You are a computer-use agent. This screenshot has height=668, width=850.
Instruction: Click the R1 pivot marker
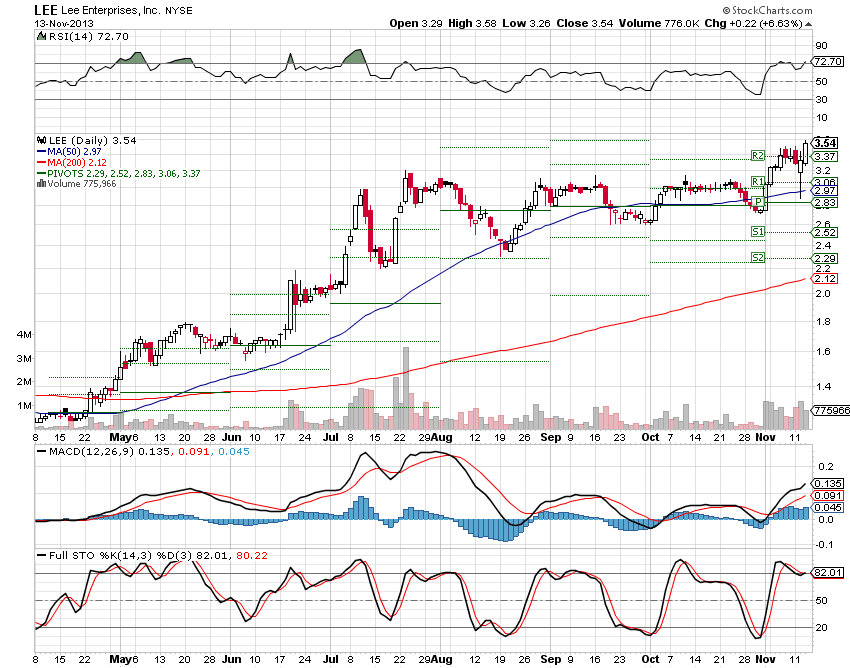click(x=757, y=181)
